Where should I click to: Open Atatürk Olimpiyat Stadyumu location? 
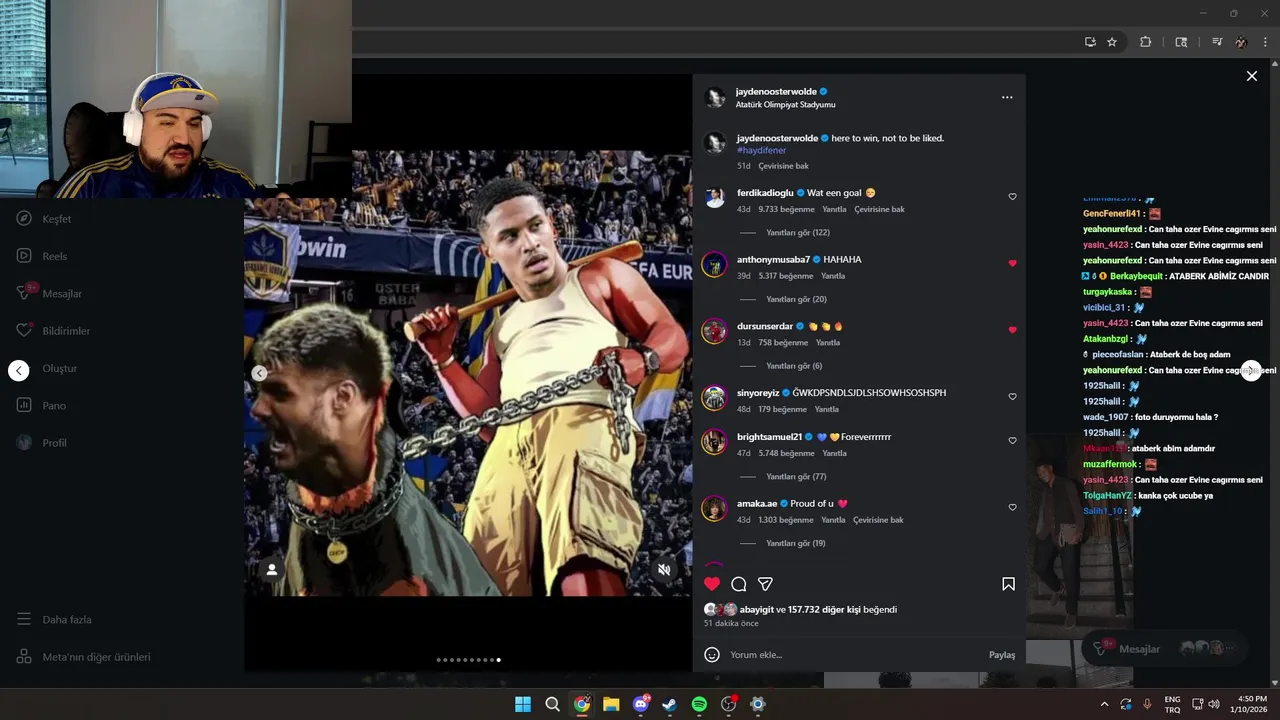785,104
